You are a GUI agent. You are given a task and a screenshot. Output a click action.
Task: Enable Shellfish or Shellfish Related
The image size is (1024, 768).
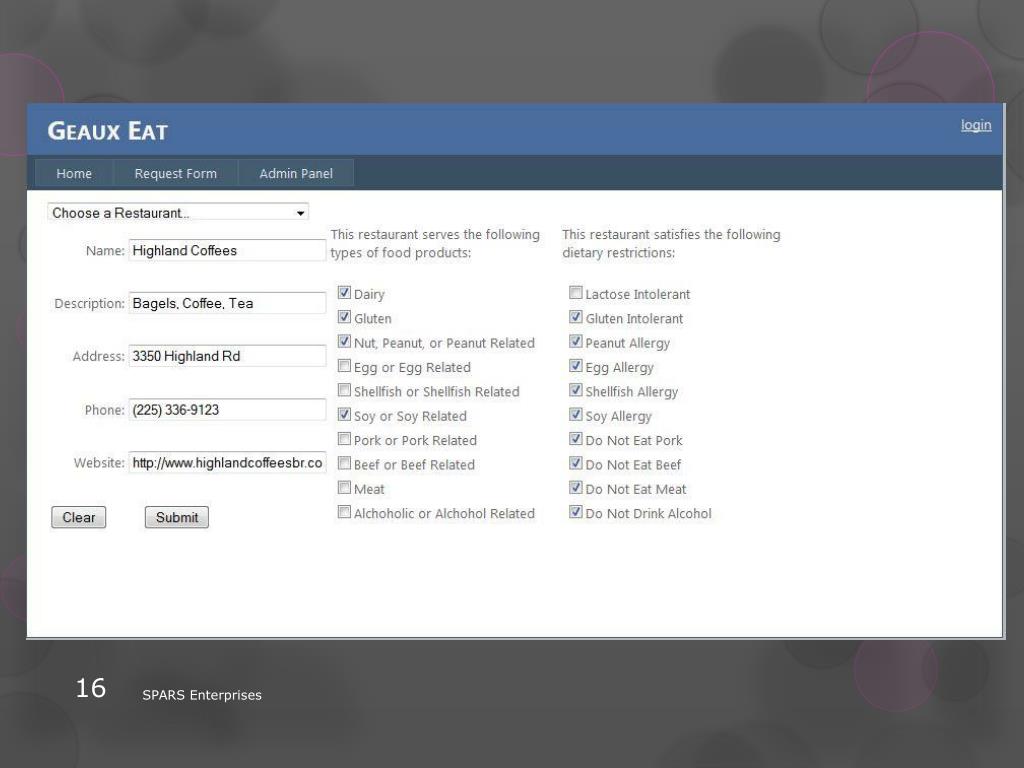point(344,390)
